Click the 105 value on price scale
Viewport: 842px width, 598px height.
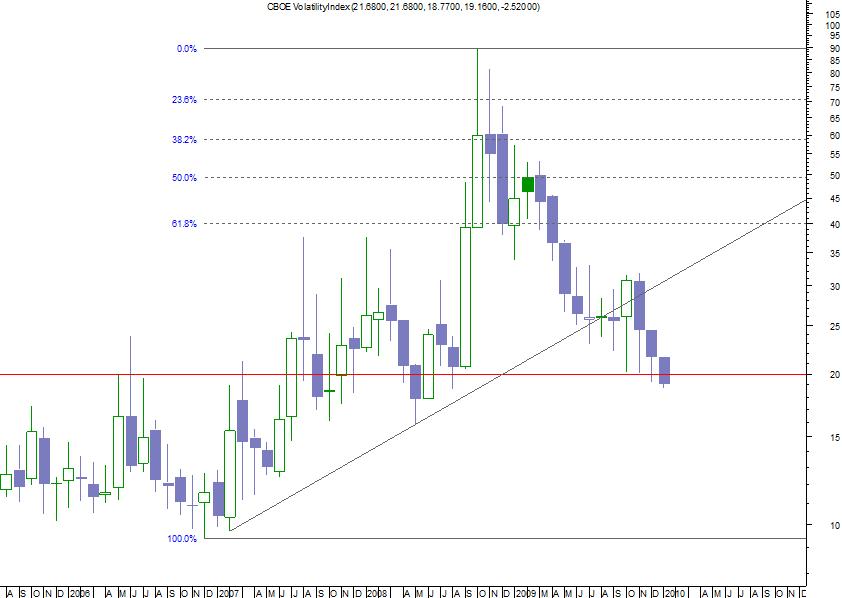pos(832,14)
